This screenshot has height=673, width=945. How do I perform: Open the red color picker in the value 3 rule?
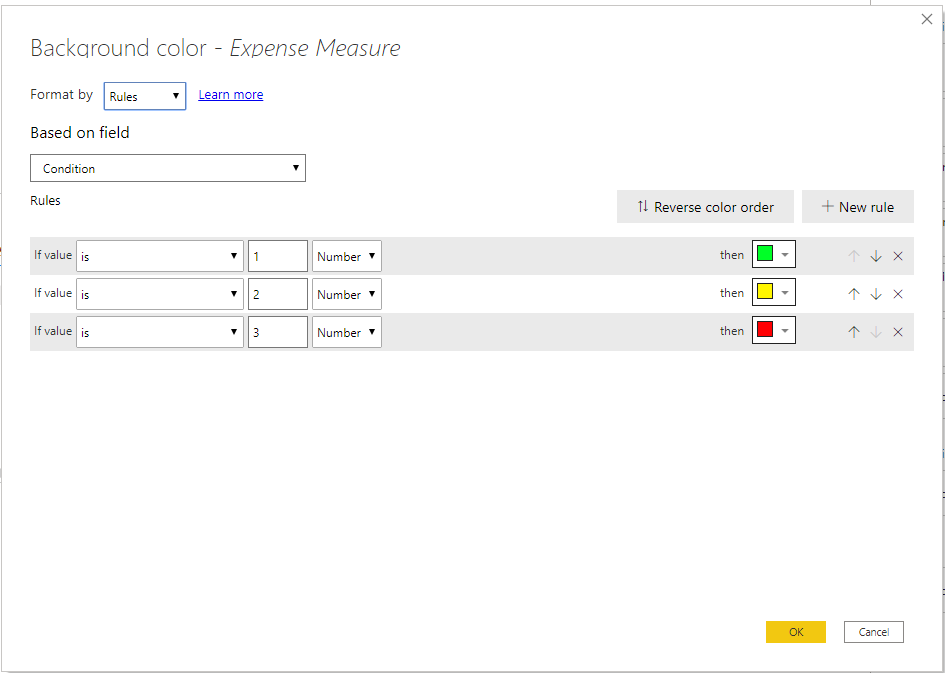click(774, 330)
